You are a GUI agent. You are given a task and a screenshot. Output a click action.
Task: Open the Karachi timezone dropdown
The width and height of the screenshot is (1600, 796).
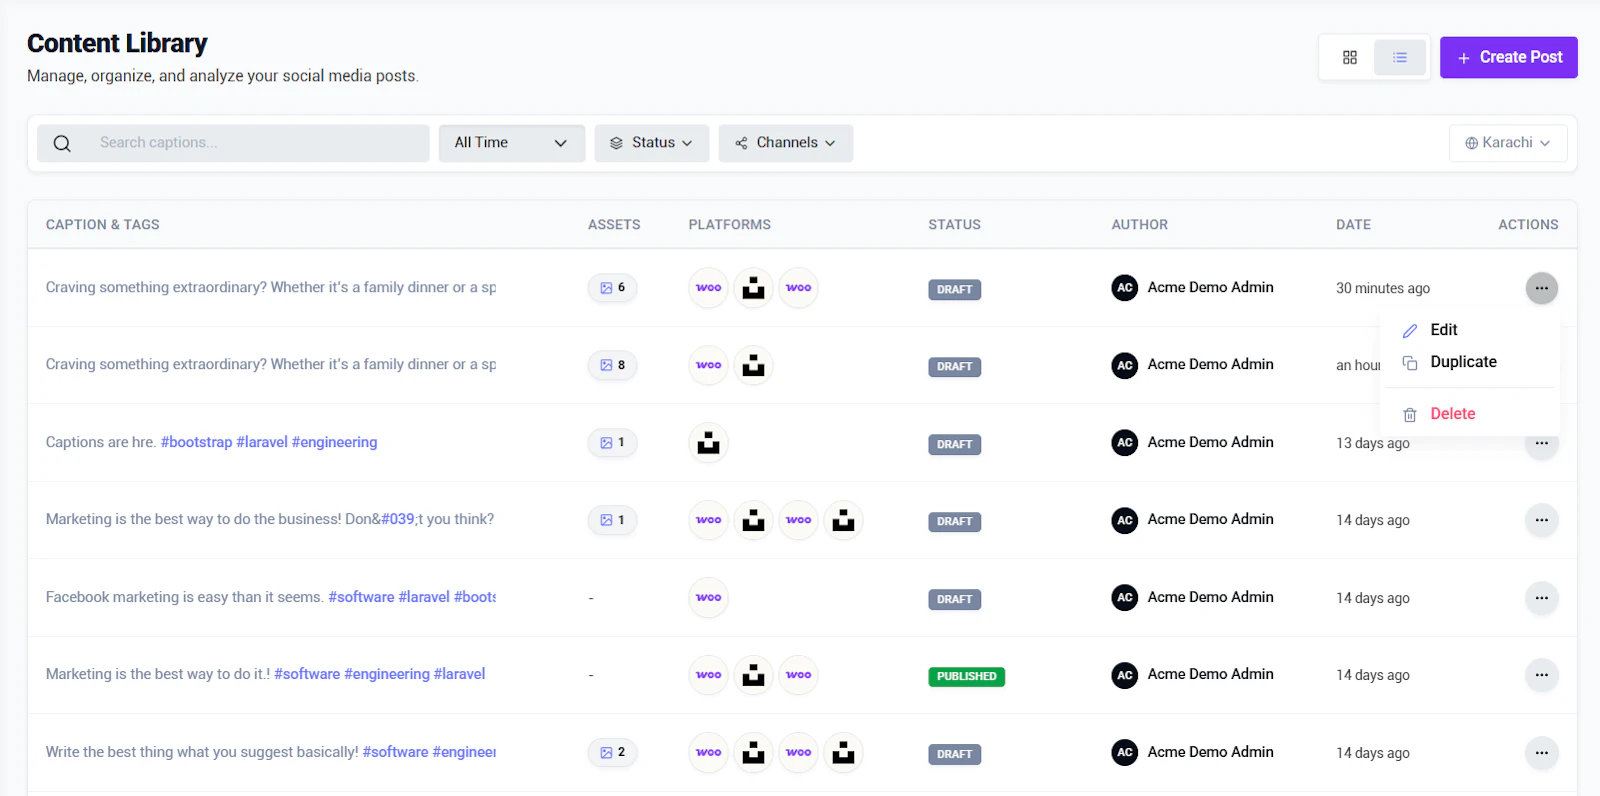click(x=1507, y=143)
